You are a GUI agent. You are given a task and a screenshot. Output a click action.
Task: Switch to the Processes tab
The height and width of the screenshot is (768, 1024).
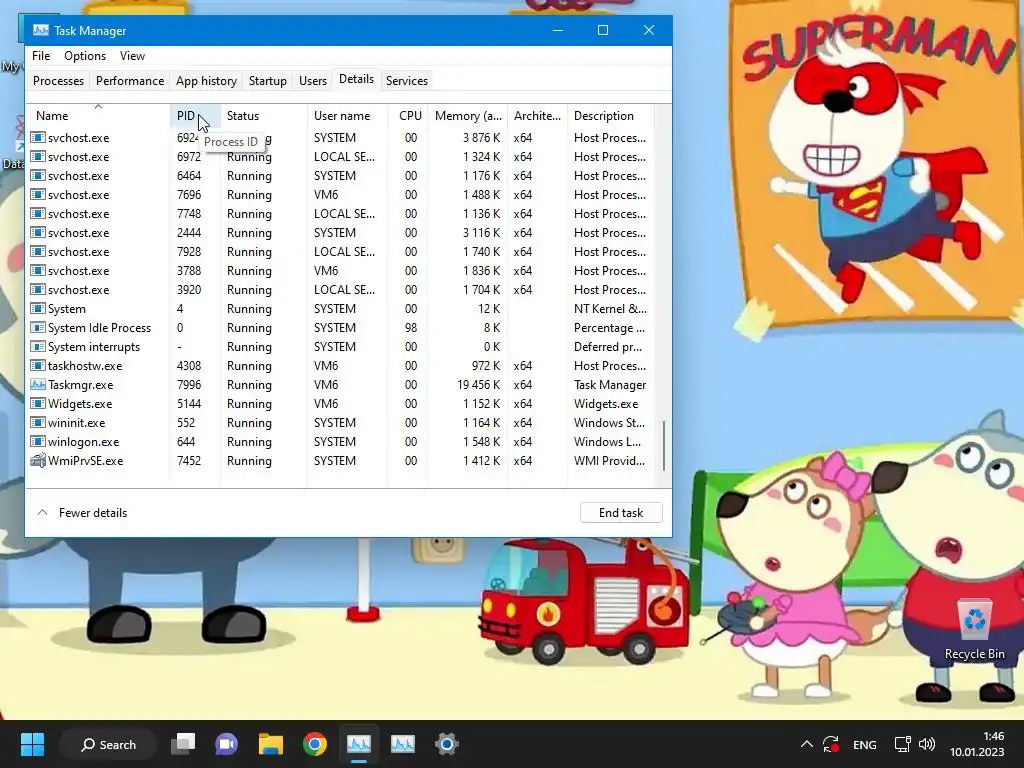pos(58,80)
